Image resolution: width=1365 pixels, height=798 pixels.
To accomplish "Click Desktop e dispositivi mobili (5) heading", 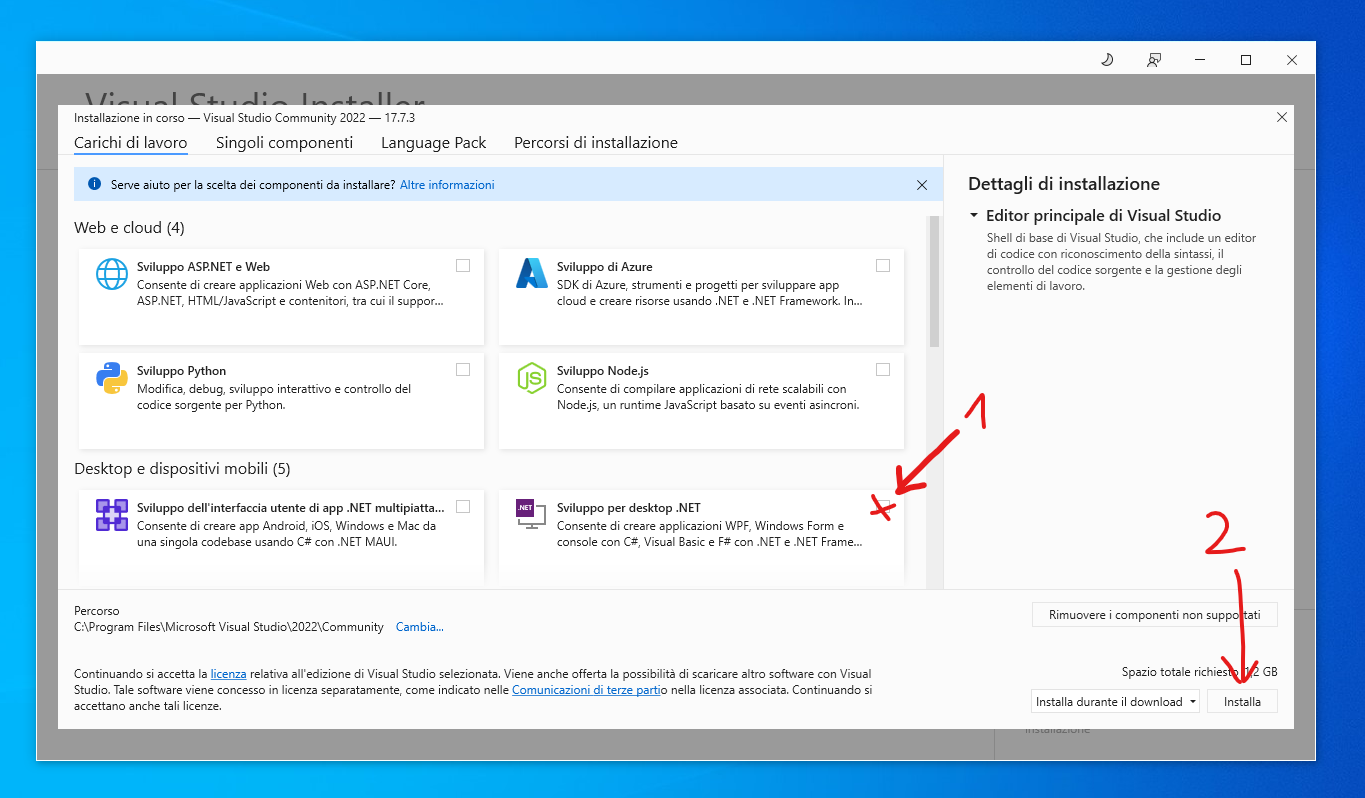I will coord(182,468).
